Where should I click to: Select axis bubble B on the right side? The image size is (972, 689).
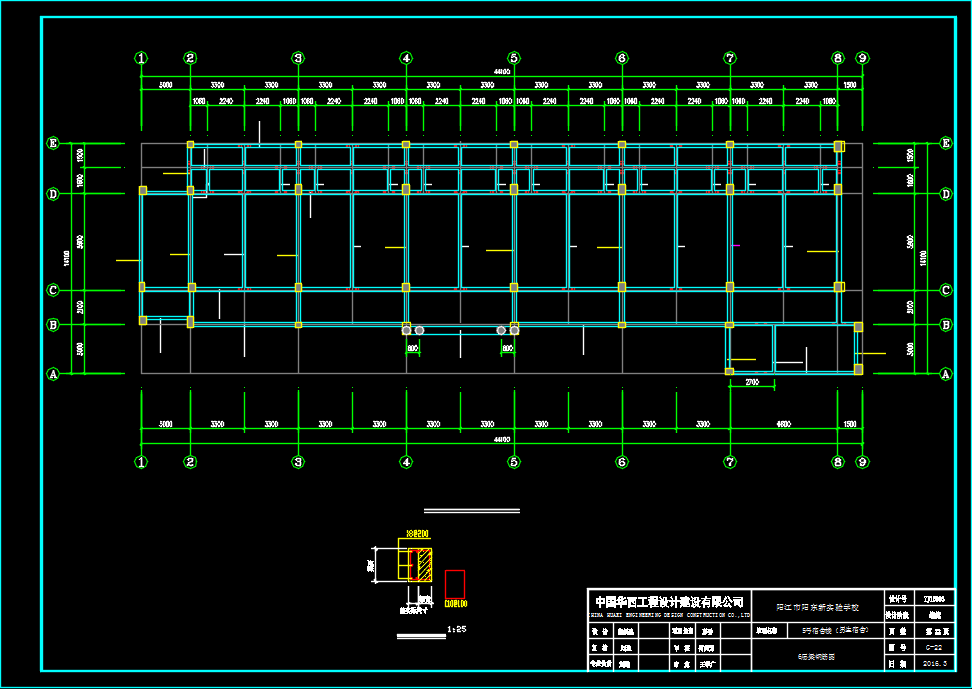pos(946,325)
